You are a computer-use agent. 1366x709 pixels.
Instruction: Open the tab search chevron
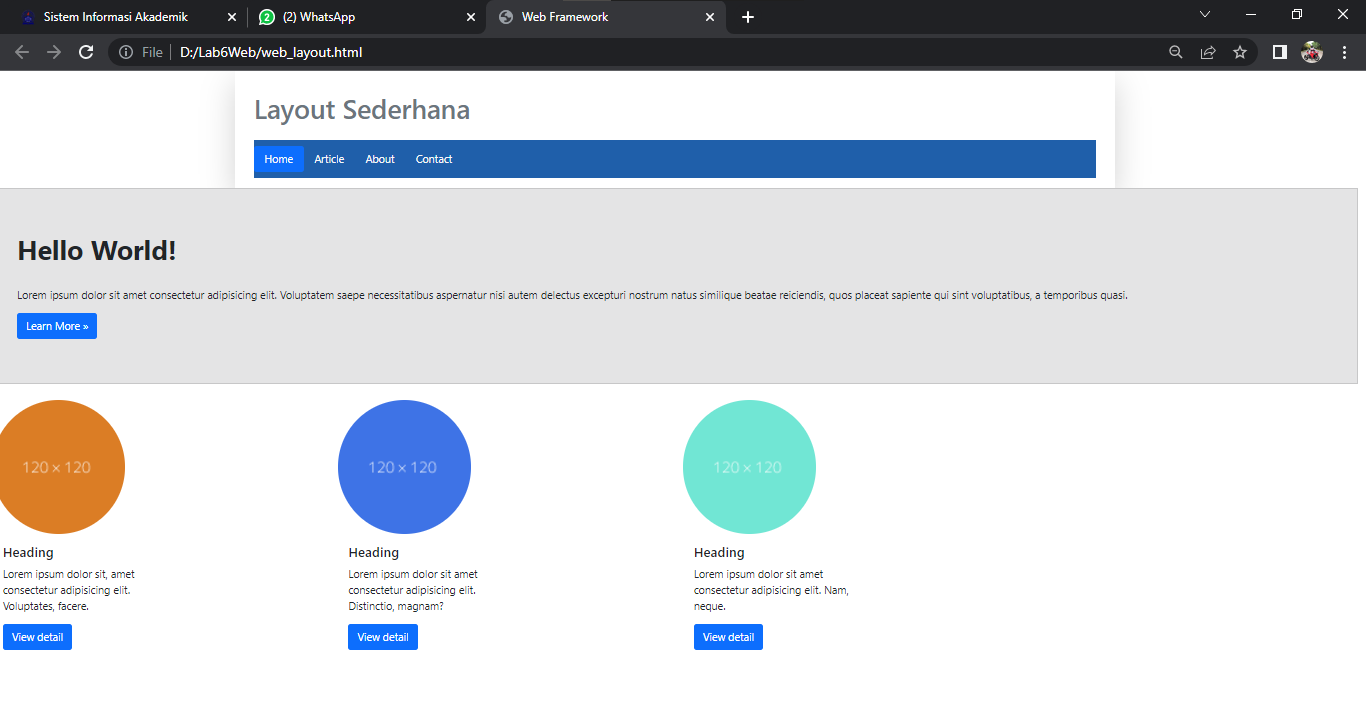(1205, 14)
